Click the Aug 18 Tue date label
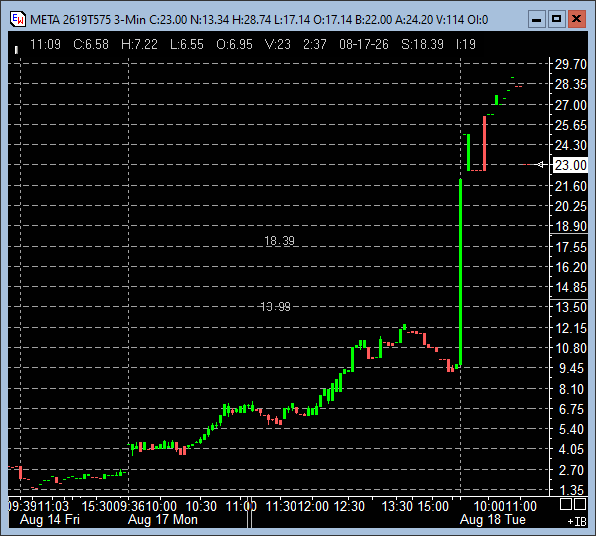Viewport: 596px width, 536px height. click(493, 519)
